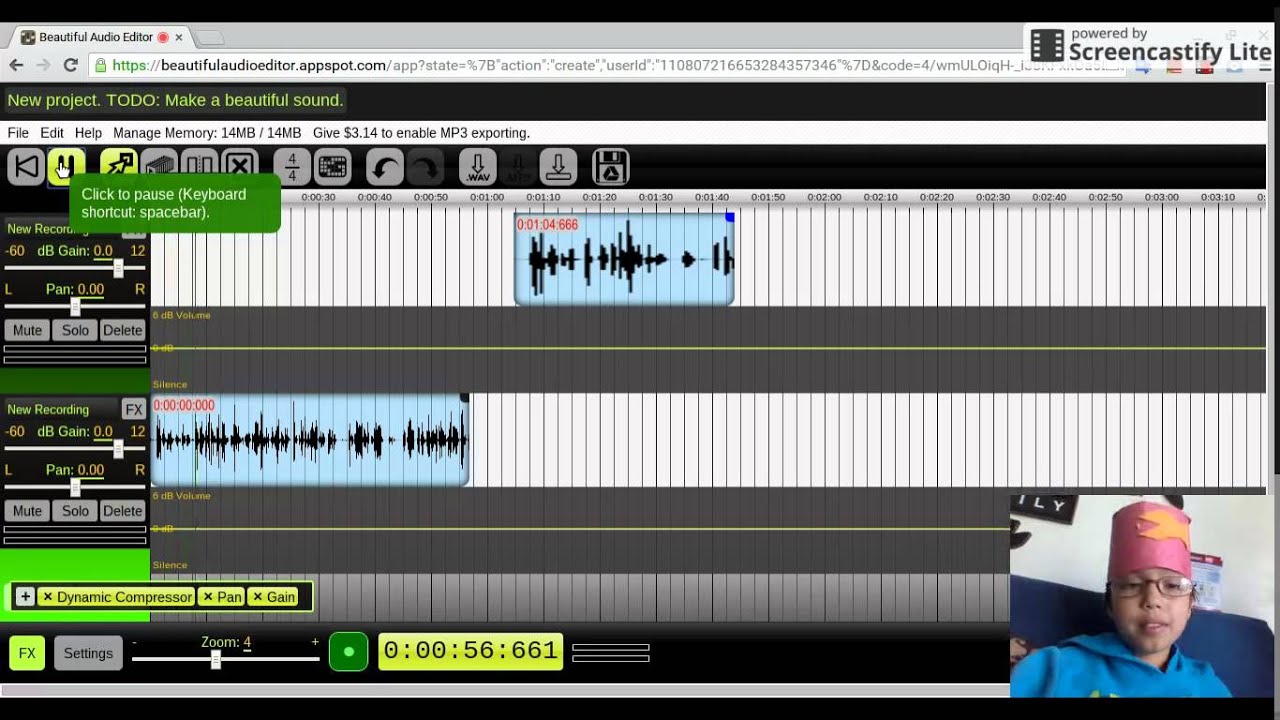Image resolution: width=1280 pixels, height=720 pixels.
Task: Select the yellow arrow move tool
Action: coord(118,167)
